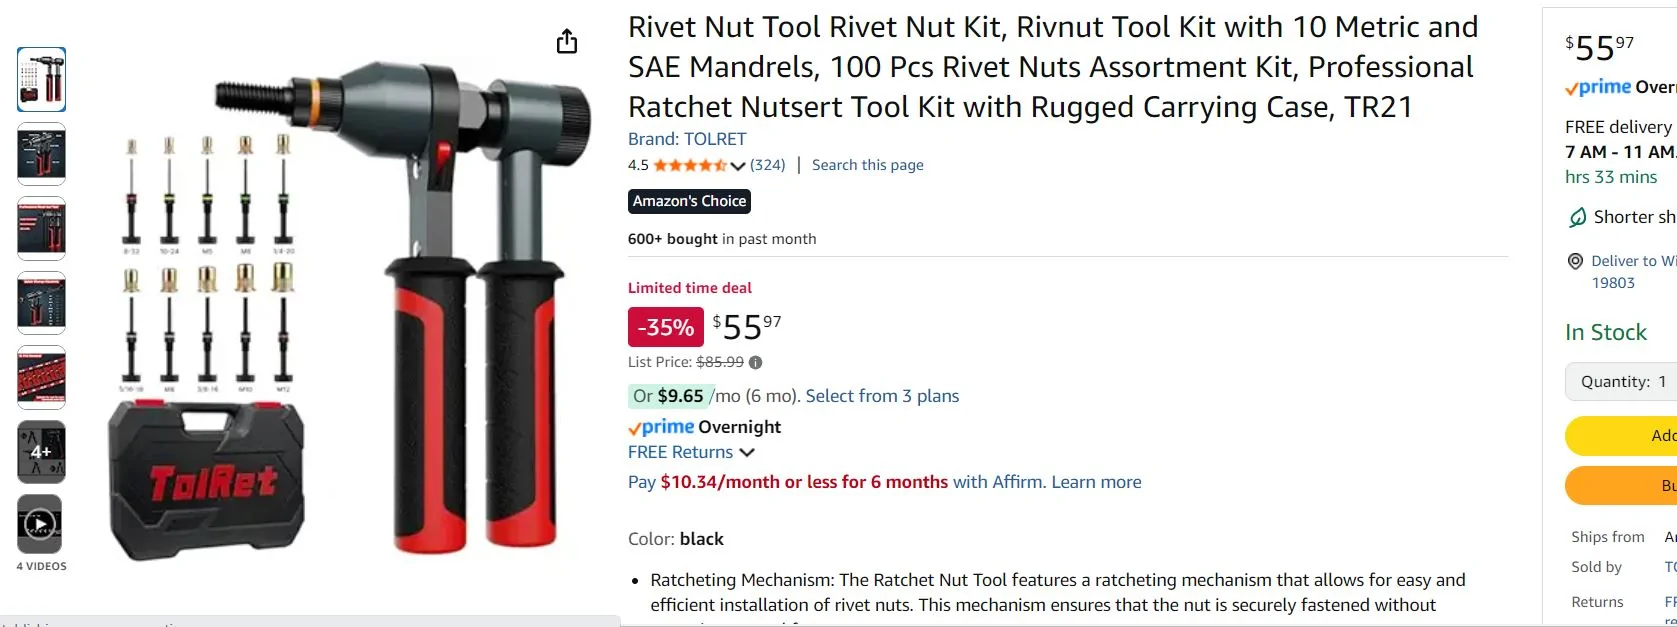The height and width of the screenshot is (627, 1677).
Task: Click the leaf shorter shipping icon
Action: click(1577, 217)
